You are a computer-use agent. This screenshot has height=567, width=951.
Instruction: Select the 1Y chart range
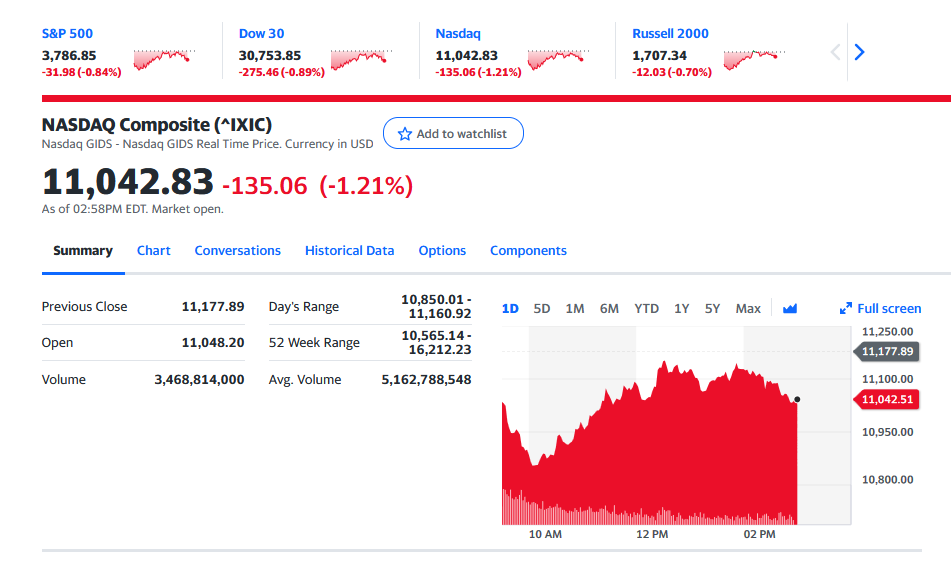pyautogui.click(x=681, y=309)
